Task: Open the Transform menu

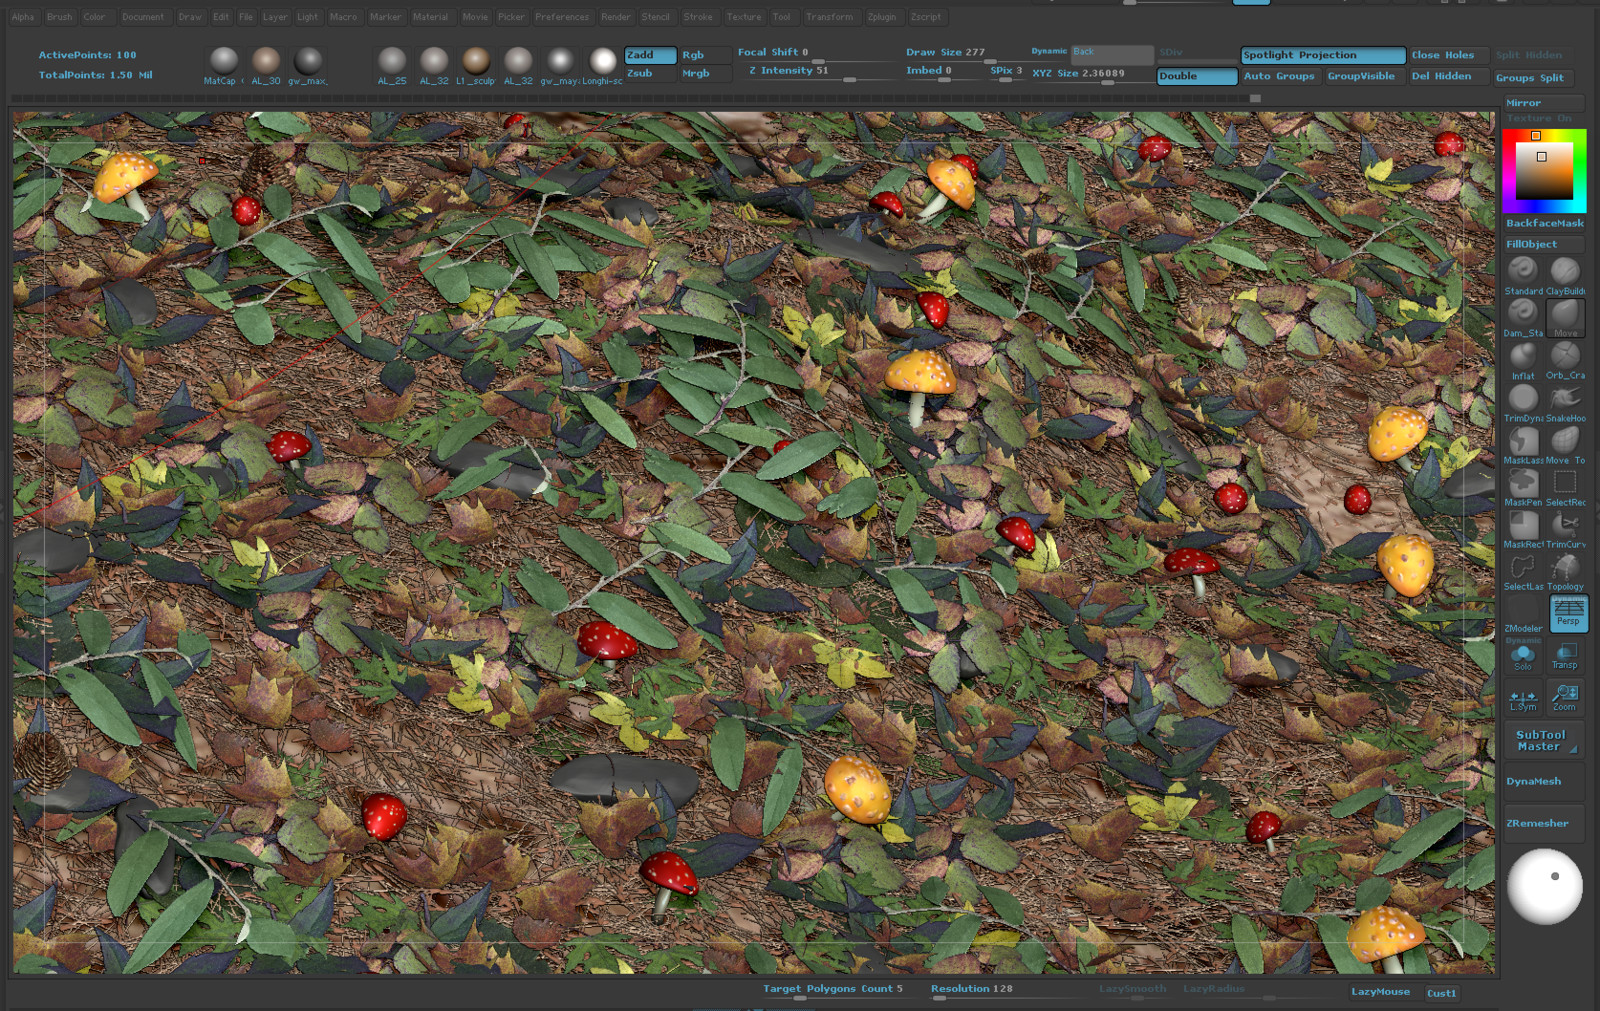Action: click(829, 17)
